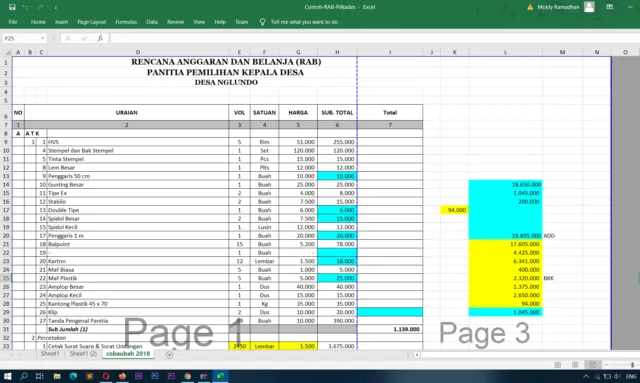The height and width of the screenshot is (383, 640).
Task: Click the Redo arrow in the Quick Access Toolbar
Action: tap(40, 7)
